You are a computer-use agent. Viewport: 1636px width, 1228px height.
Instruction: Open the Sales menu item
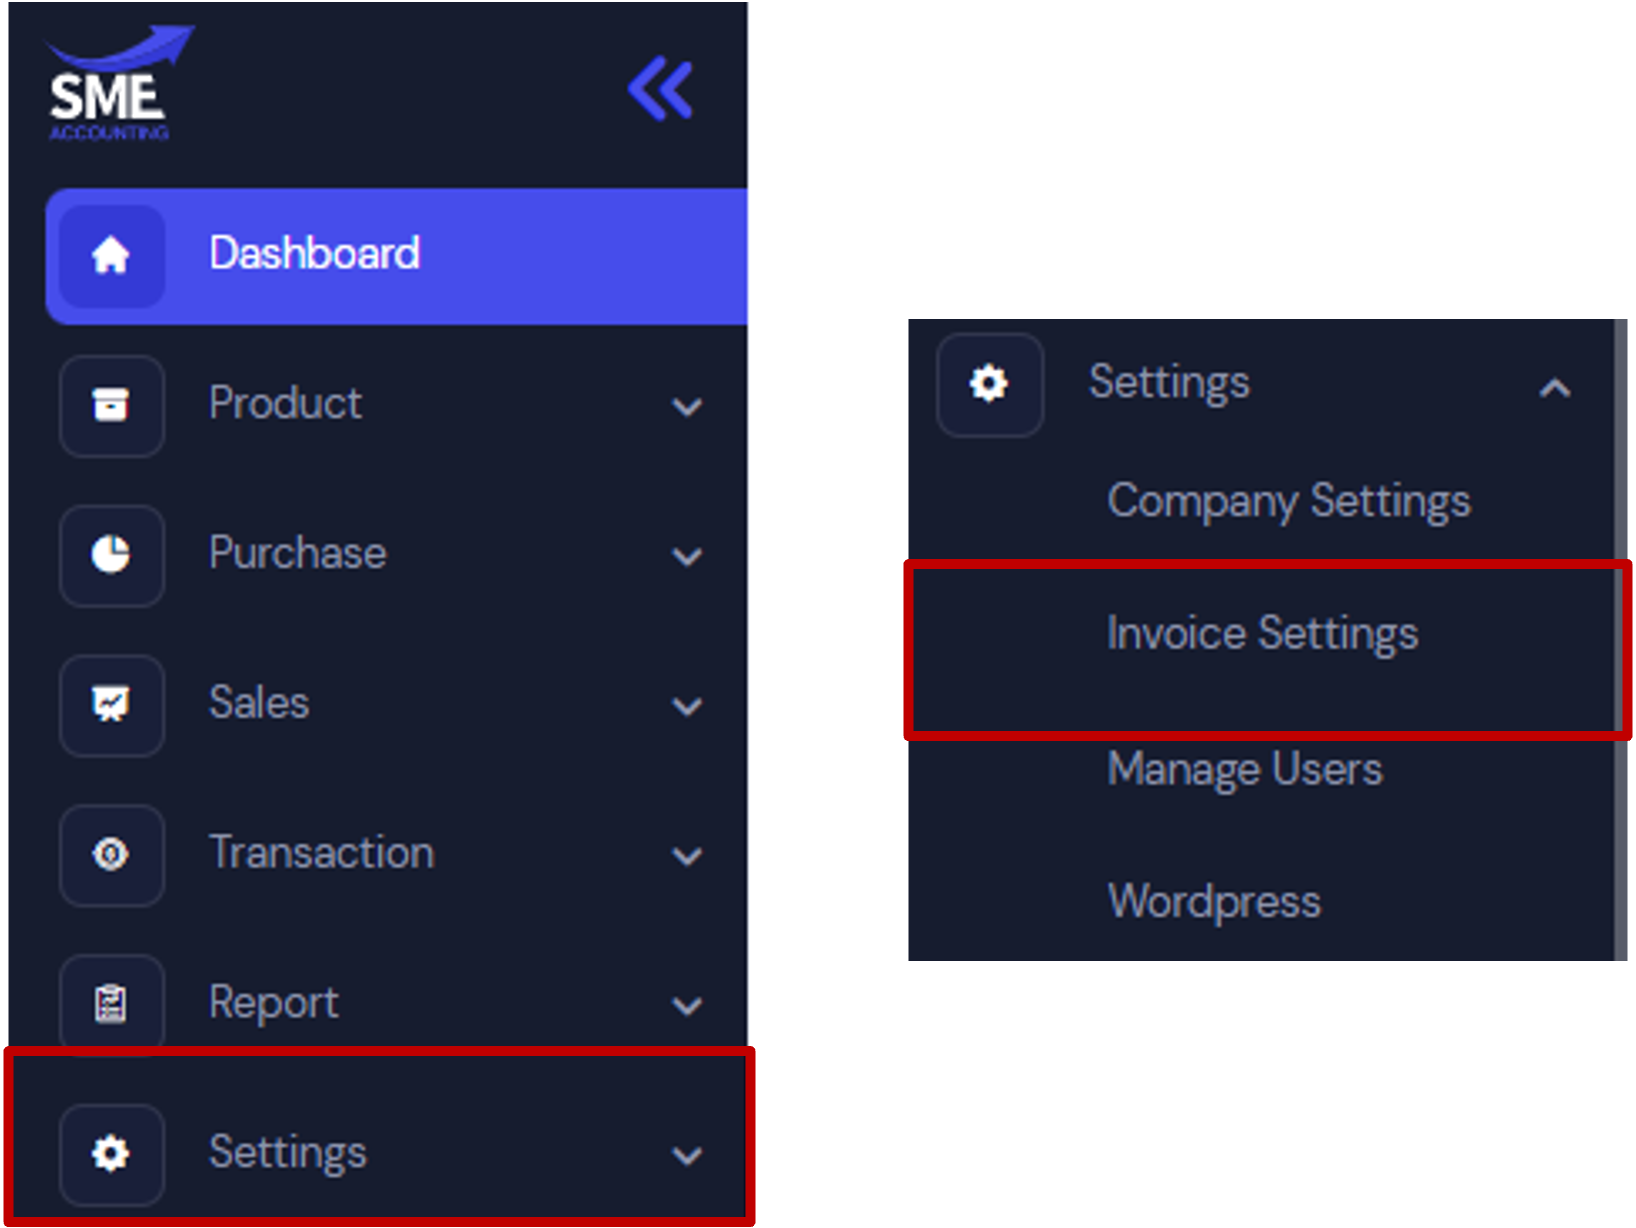(x=258, y=703)
